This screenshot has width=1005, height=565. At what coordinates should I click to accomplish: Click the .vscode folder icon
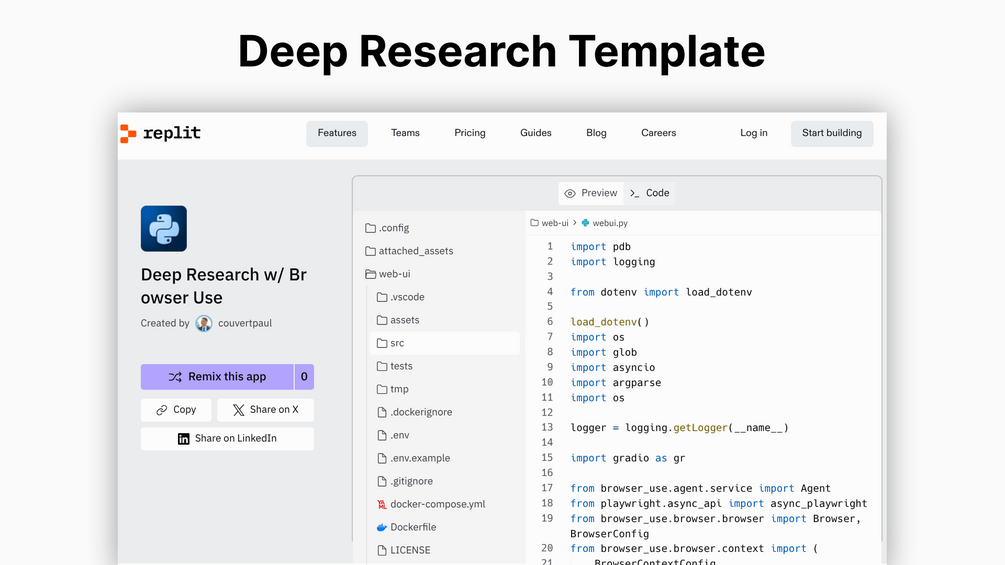click(x=382, y=297)
